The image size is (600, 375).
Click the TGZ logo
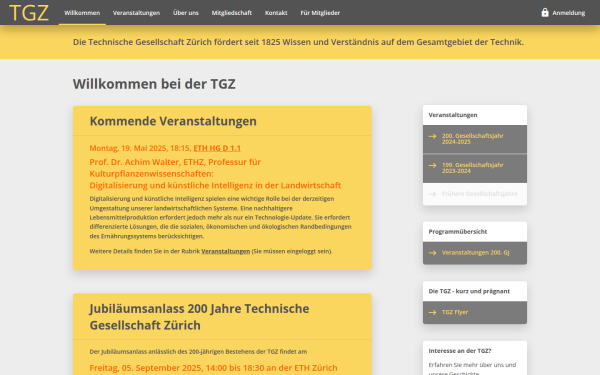coord(29,13)
